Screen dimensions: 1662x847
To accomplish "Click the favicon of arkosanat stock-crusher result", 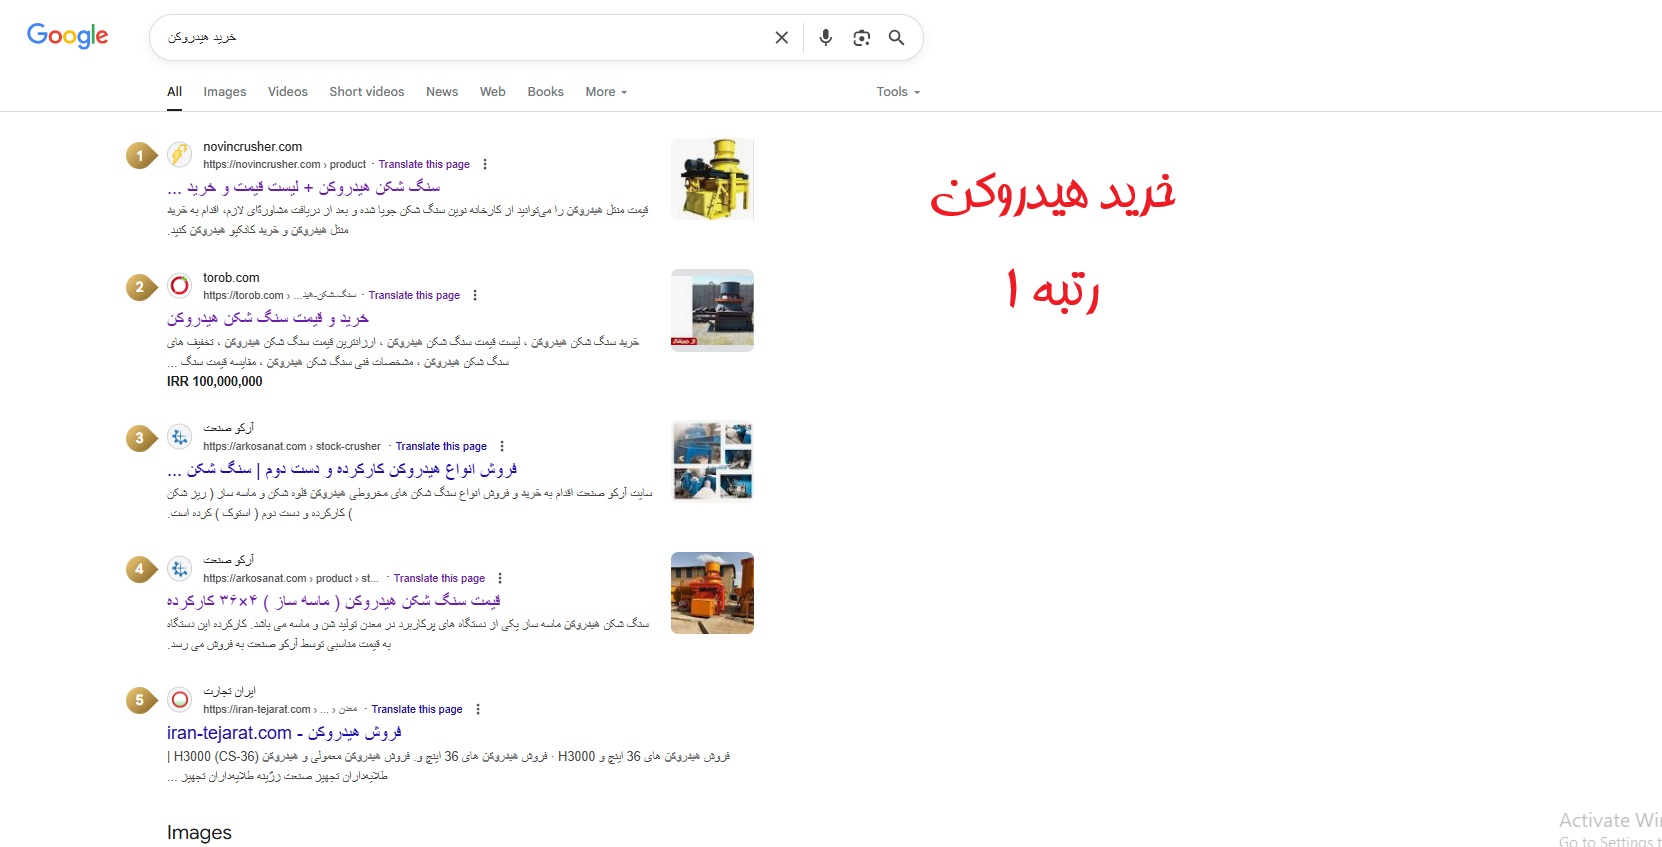I will point(180,436).
